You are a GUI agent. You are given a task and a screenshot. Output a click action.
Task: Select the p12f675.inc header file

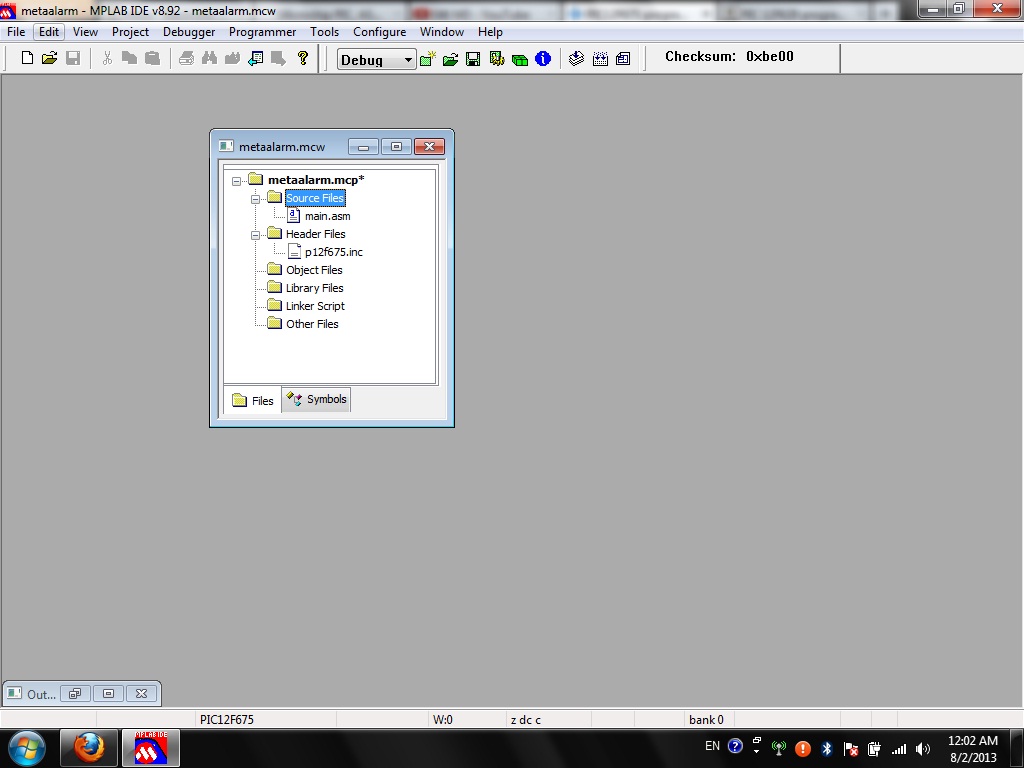(x=334, y=252)
